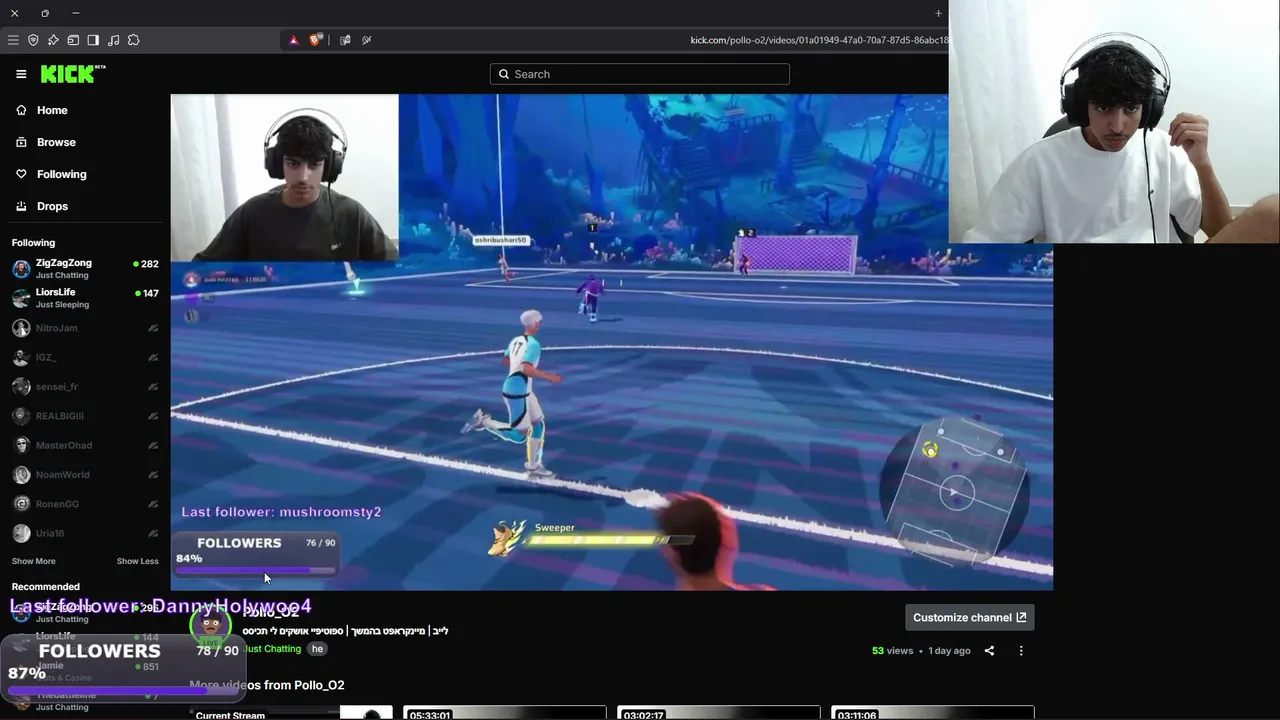This screenshot has height=720, width=1280.
Task: Focus the Kick Search field
Action: (640, 74)
